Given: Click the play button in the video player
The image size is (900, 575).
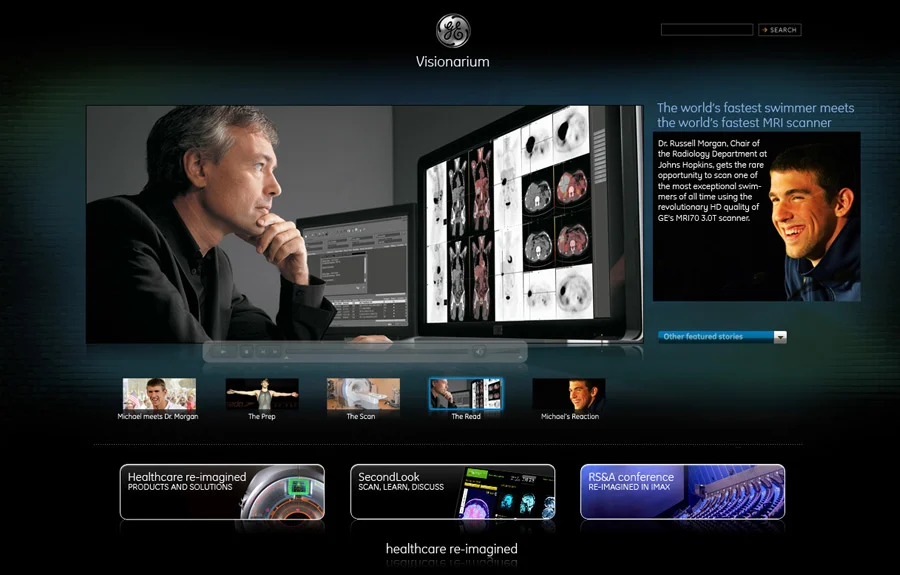Looking at the screenshot, I should click(224, 351).
